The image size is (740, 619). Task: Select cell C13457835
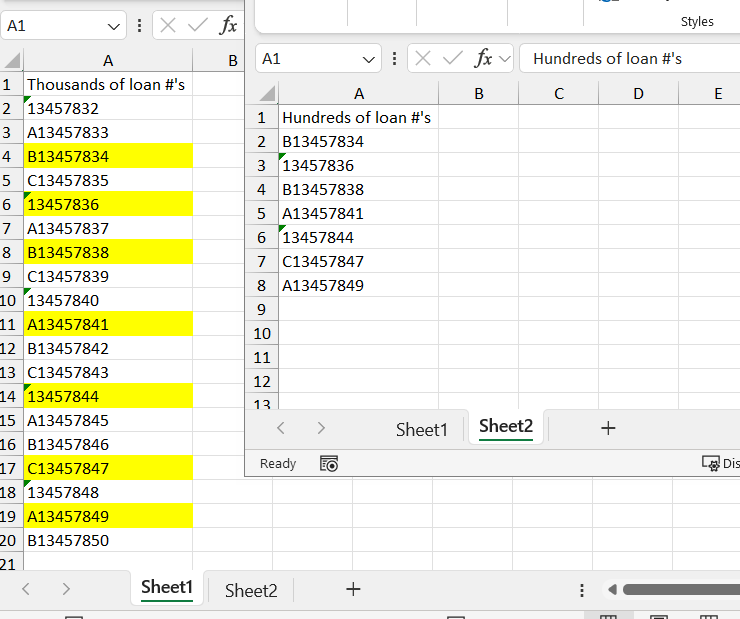pyautogui.click(x=108, y=180)
